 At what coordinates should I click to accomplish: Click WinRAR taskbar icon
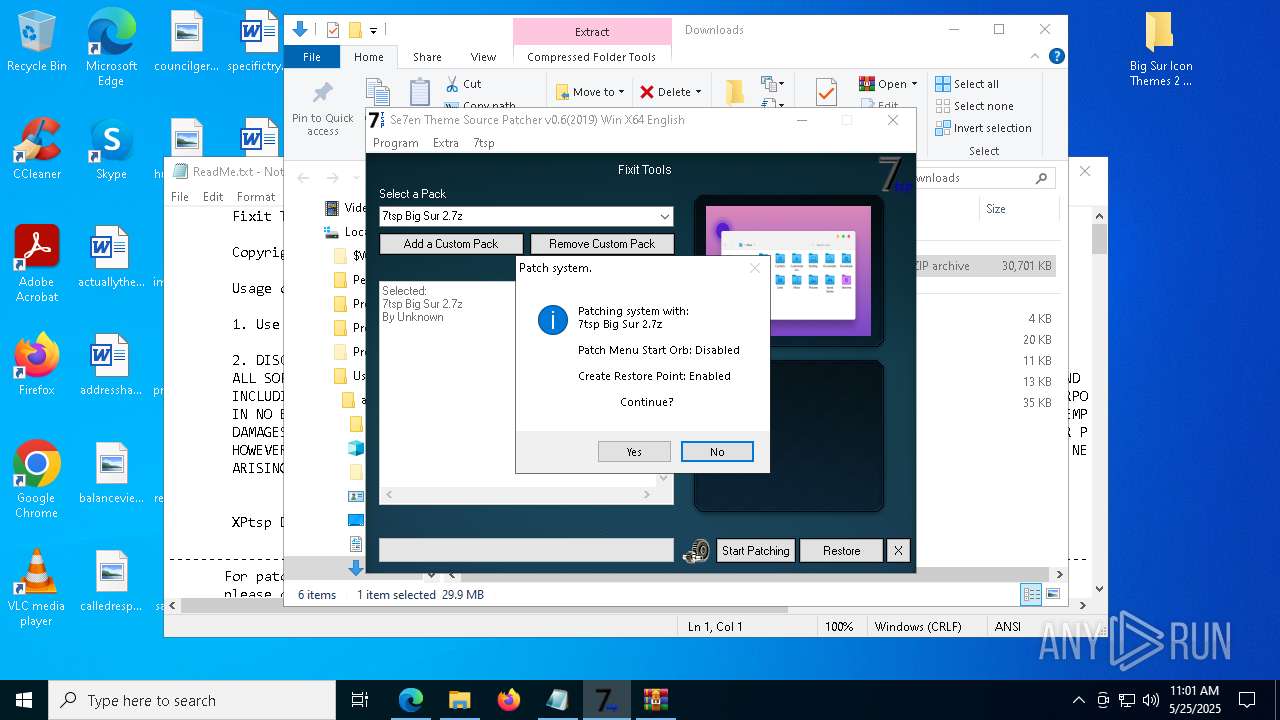655,700
